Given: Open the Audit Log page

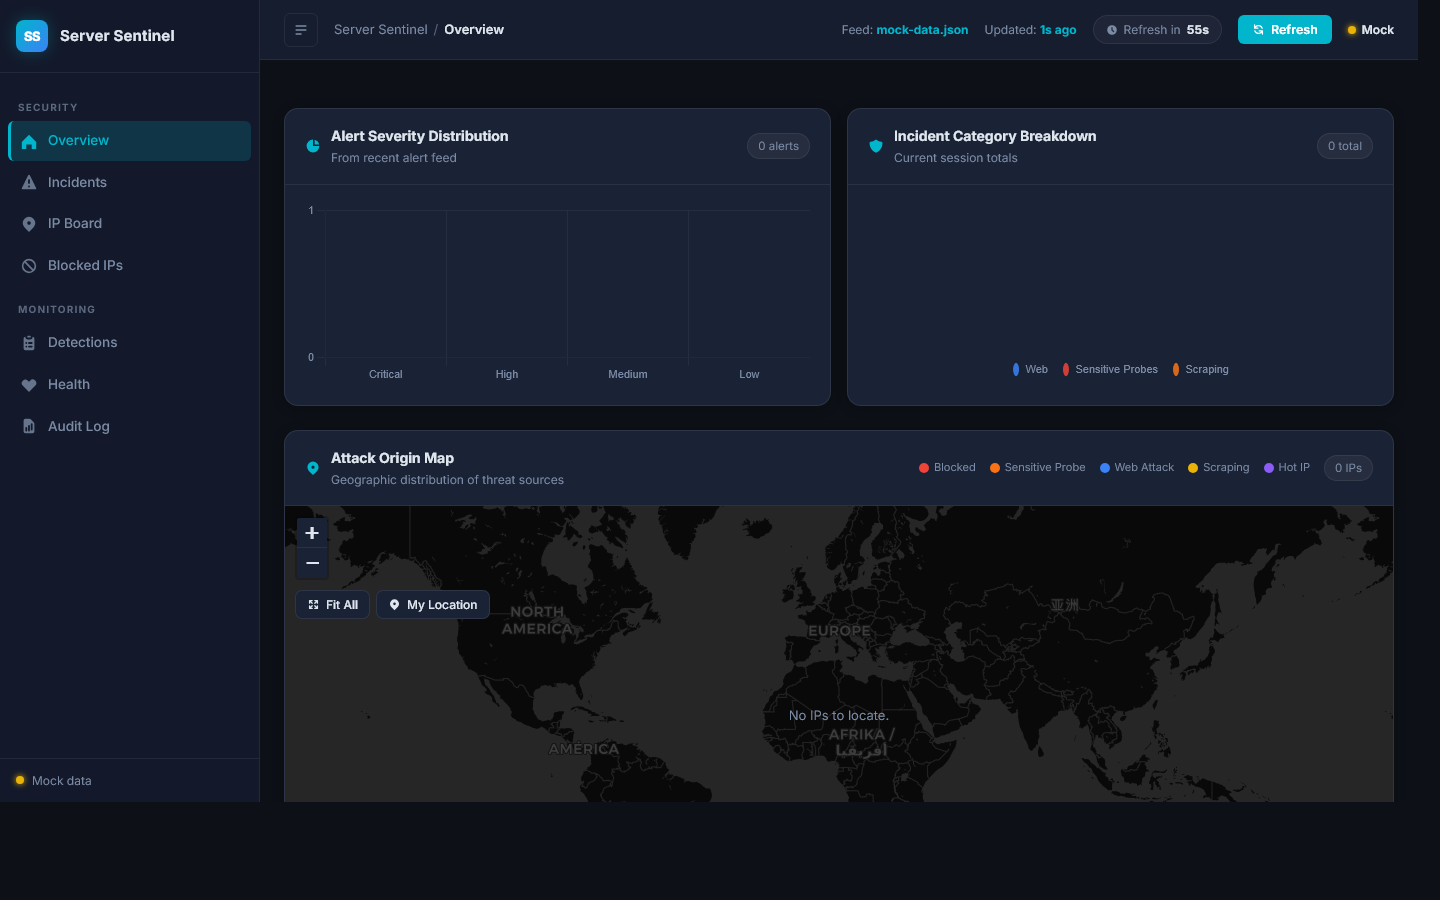Looking at the screenshot, I should (x=129, y=427).
